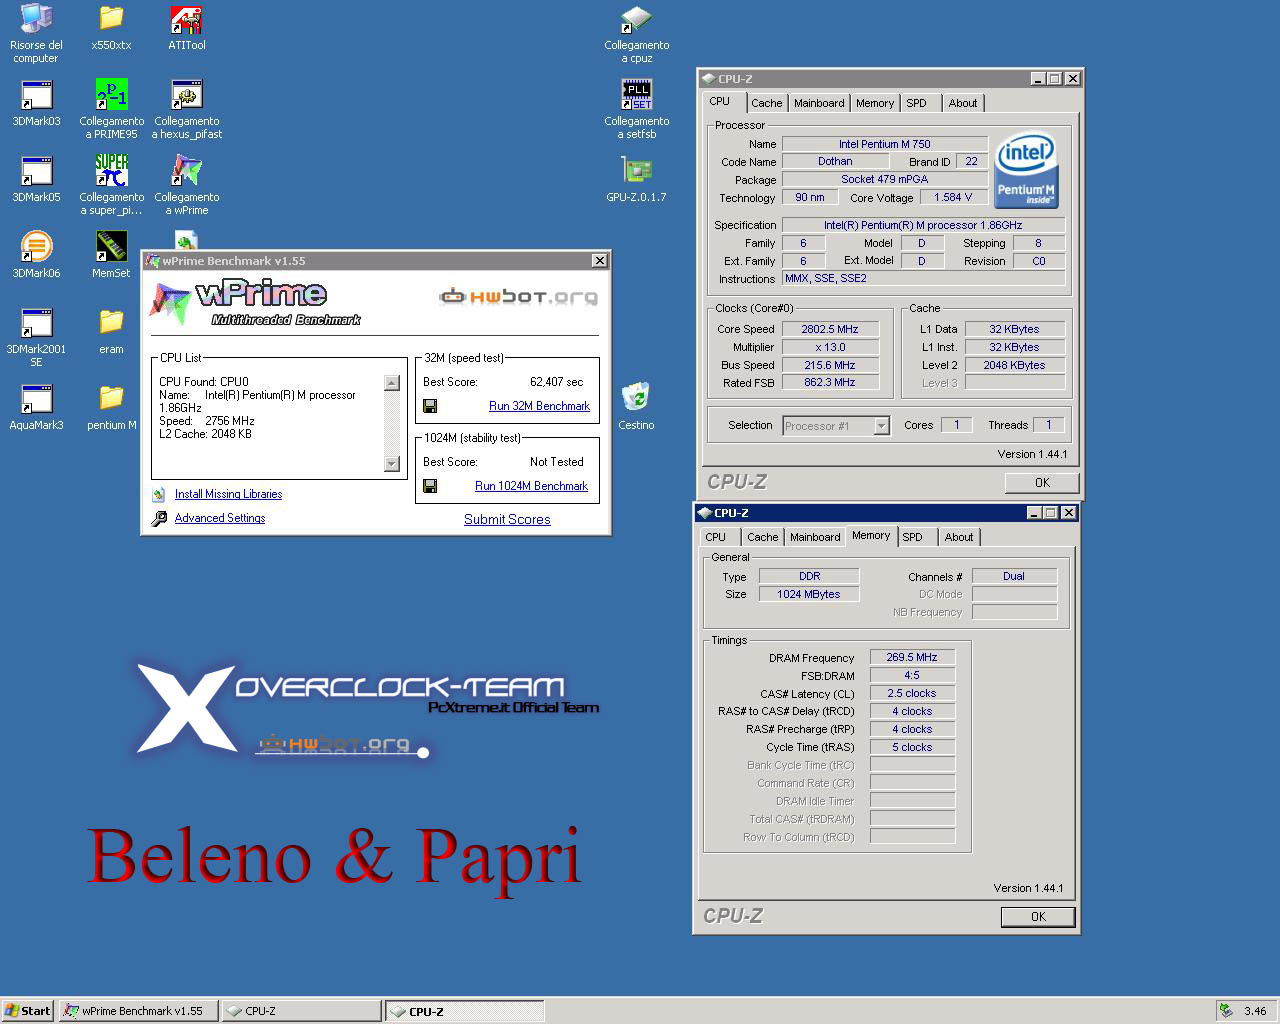Click the Core Voltage value 1.584 V
1280x1024 pixels.
tap(952, 197)
